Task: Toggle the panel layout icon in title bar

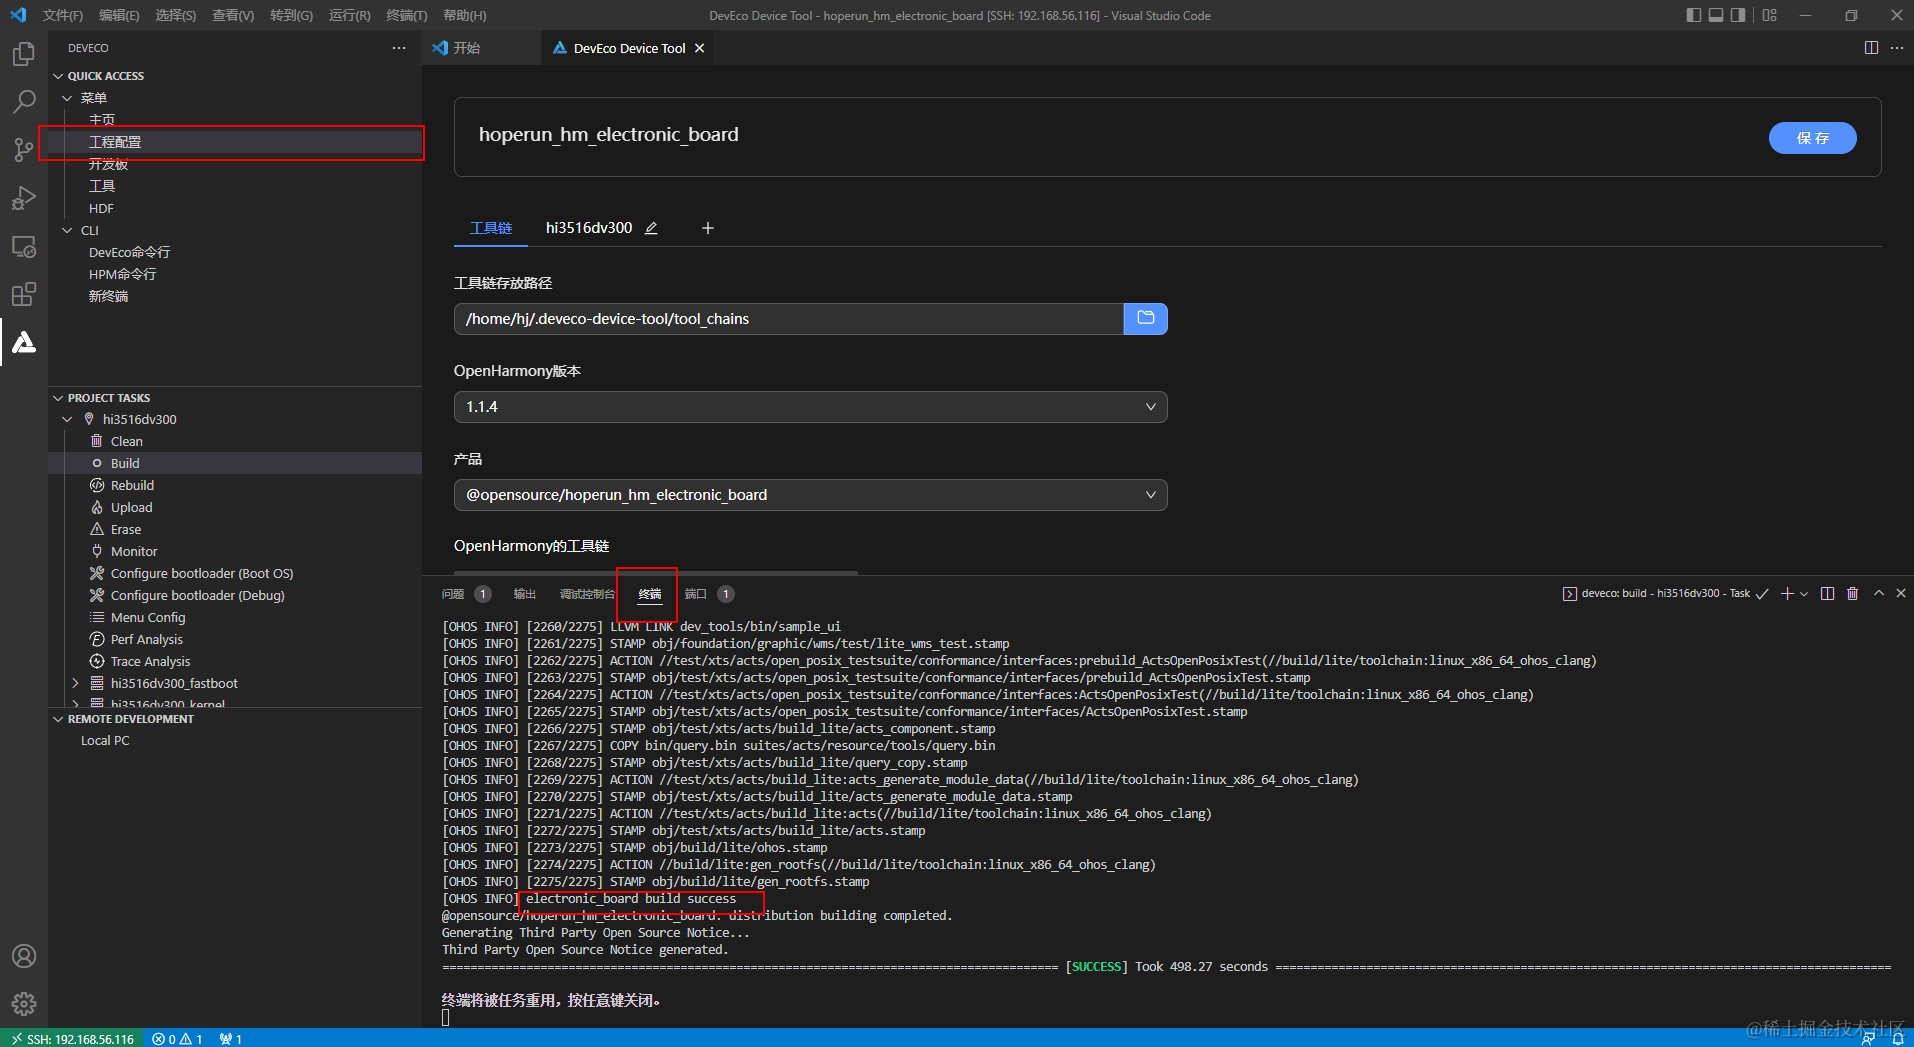Action: point(1716,15)
